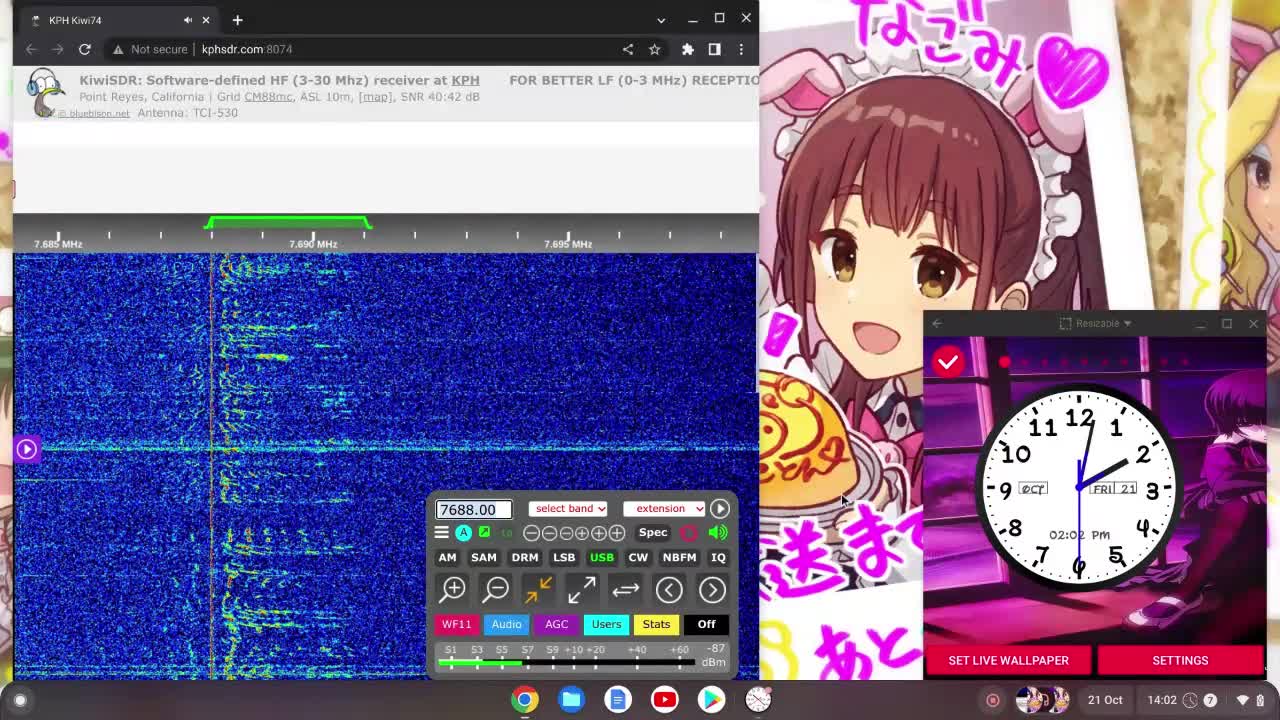The width and height of the screenshot is (1280, 720).
Task: Zoom in waterfall with magnifier plus
Action: click(453, 590)
